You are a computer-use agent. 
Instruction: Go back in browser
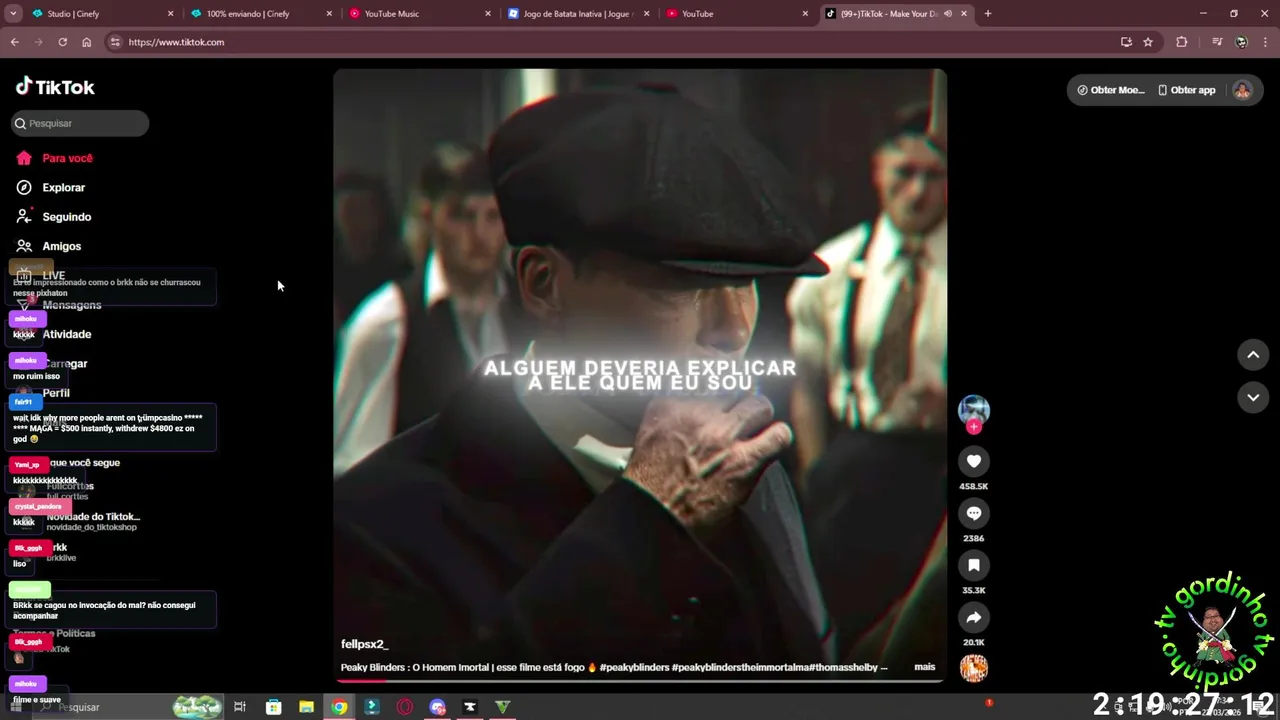pyautogui.click(x=14, y=42)
